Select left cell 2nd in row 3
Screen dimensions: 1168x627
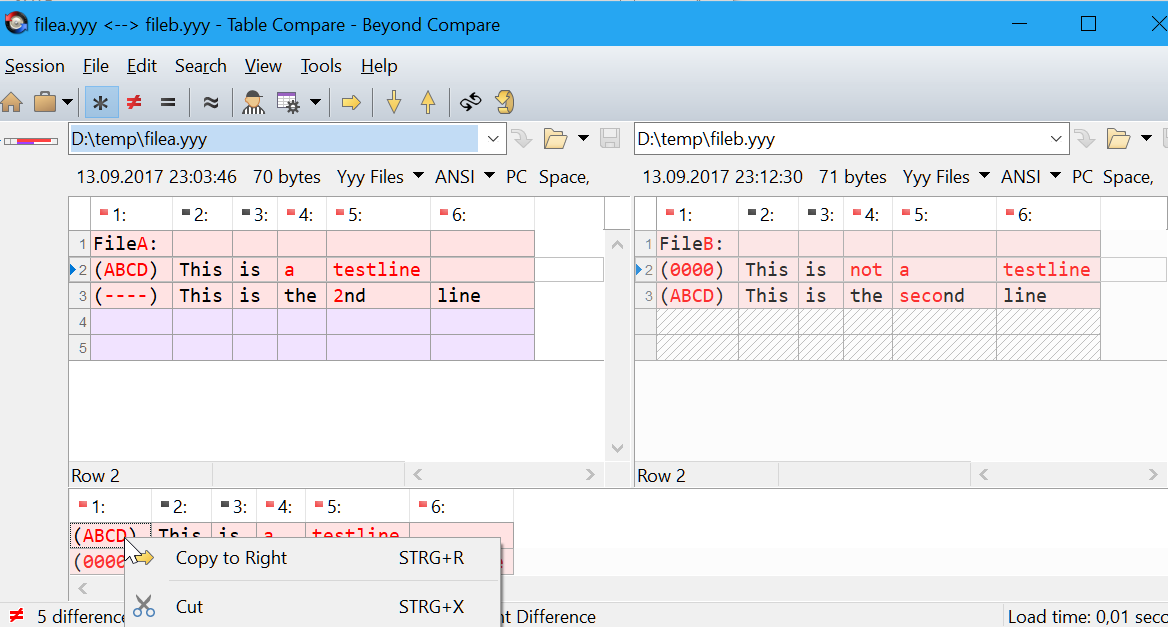(x=378, y=296)
